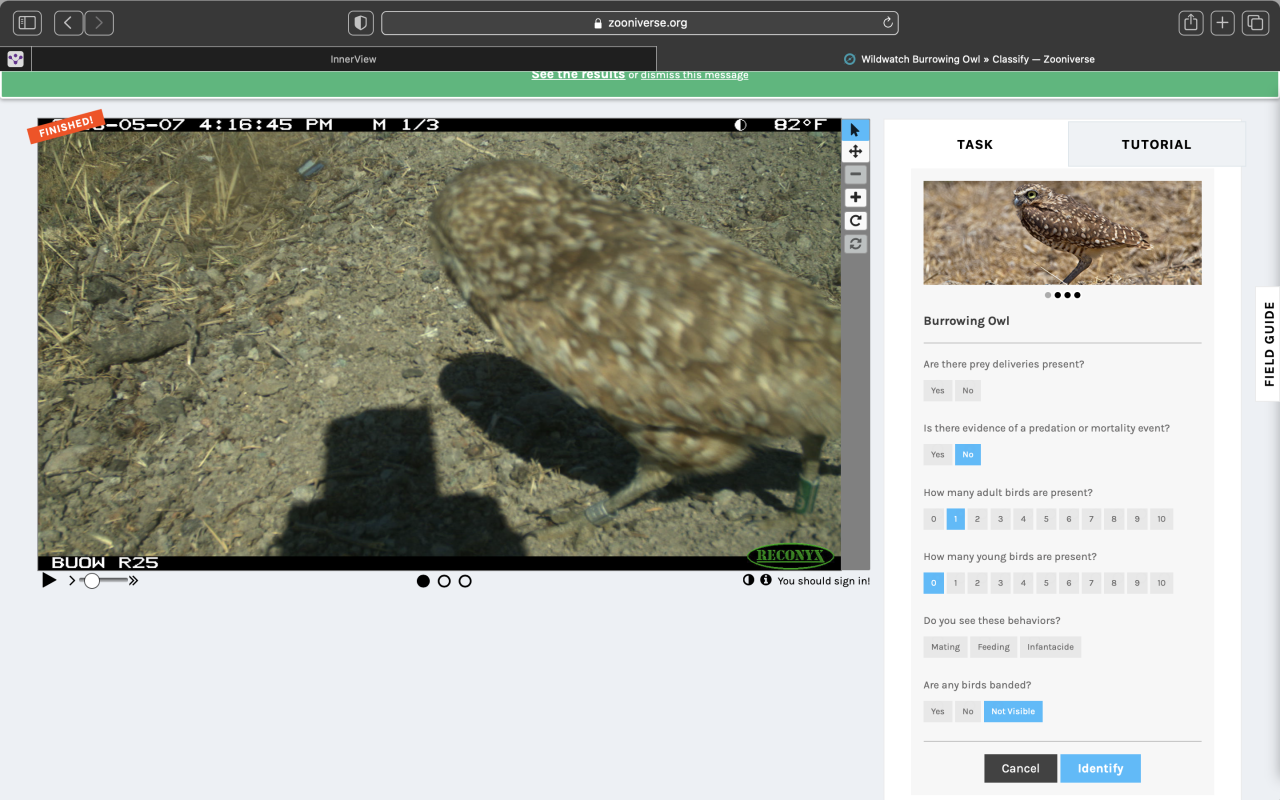Go forward in browser history
Screen dimensions: 1280x800
point(99,22)
